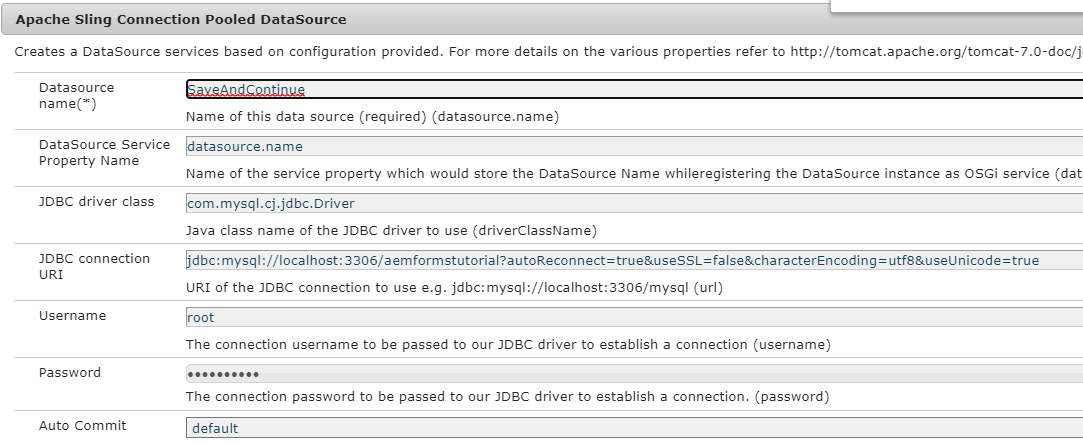Click the Auto Commit label
The image size is (1083, 445).
pos(82,425)
